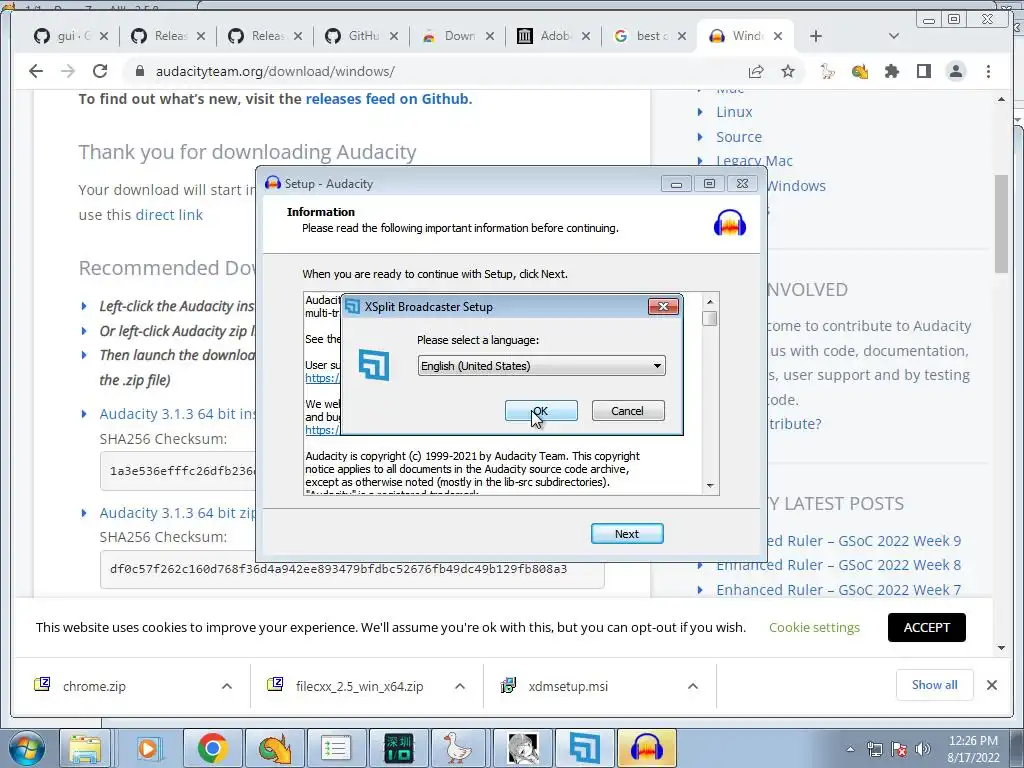Share this page via the share icon
This screenshot has width=1024, height=768.
coord(756,71)
